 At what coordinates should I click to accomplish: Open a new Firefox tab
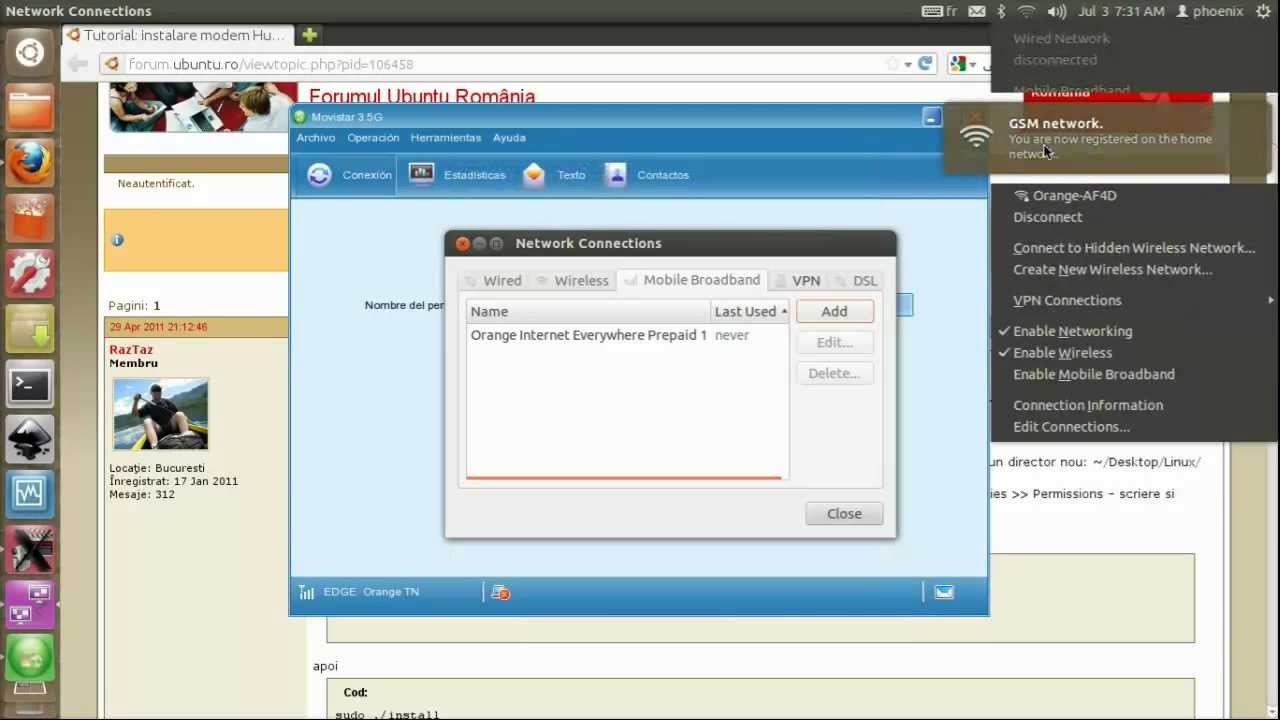[x=309, y=35]
